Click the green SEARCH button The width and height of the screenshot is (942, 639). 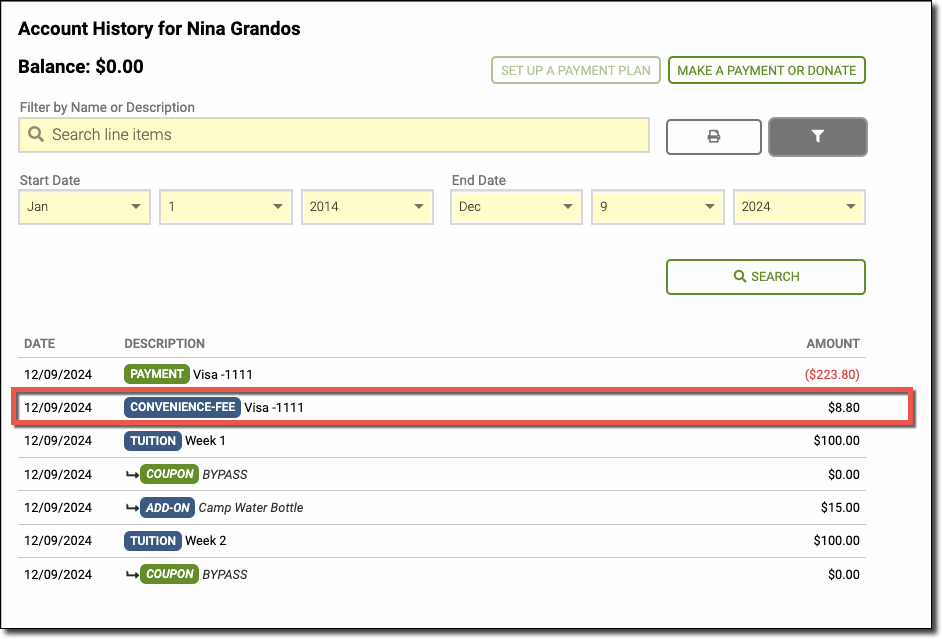tap(765, 277)
